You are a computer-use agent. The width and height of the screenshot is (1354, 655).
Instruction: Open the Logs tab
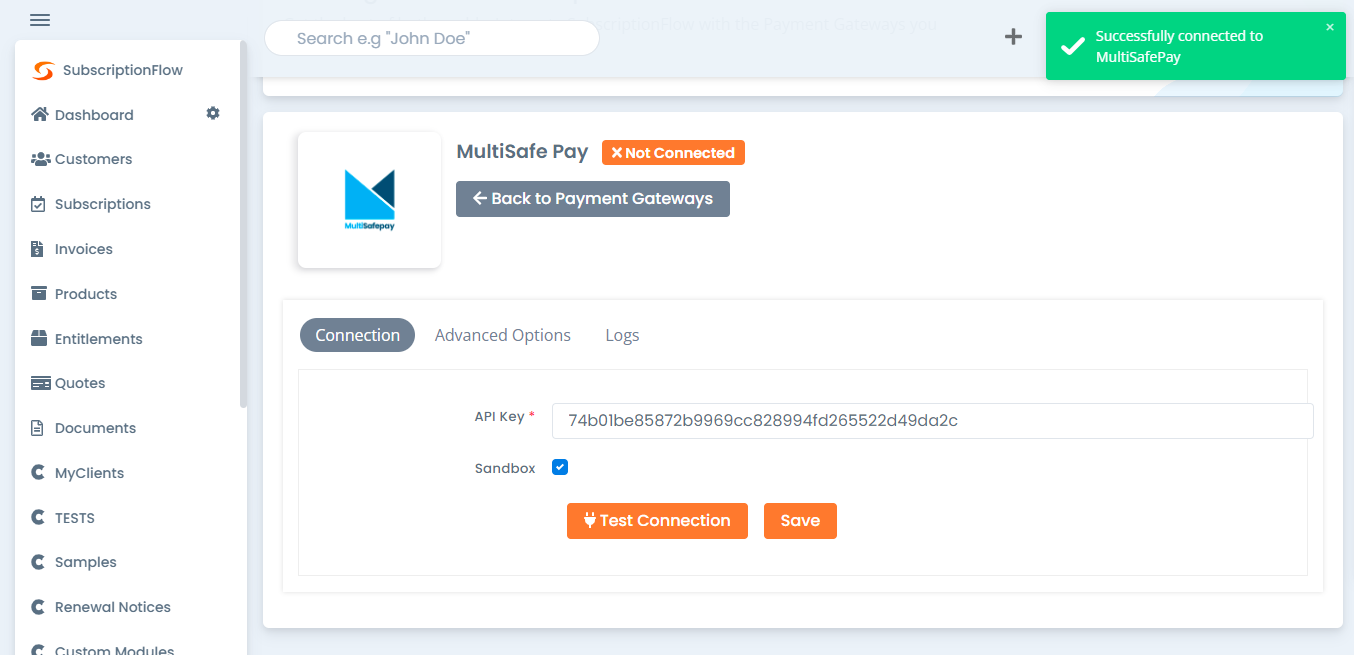point(622,336)
